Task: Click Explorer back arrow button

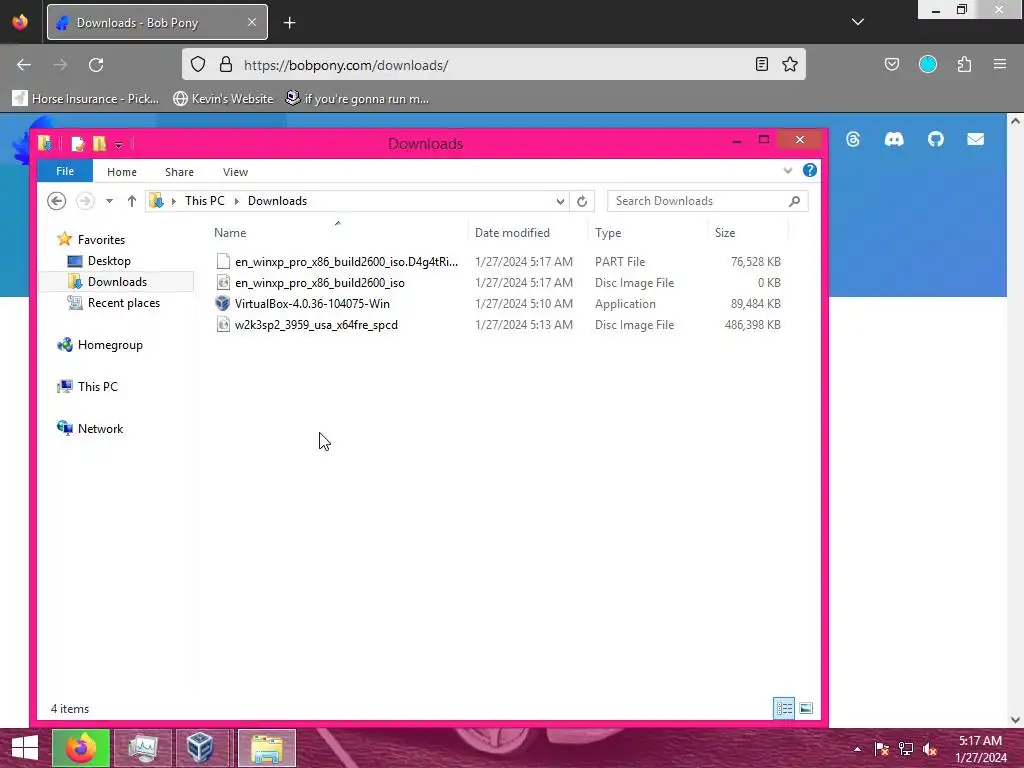Action: pyautogui.click(x=57, y=201)
